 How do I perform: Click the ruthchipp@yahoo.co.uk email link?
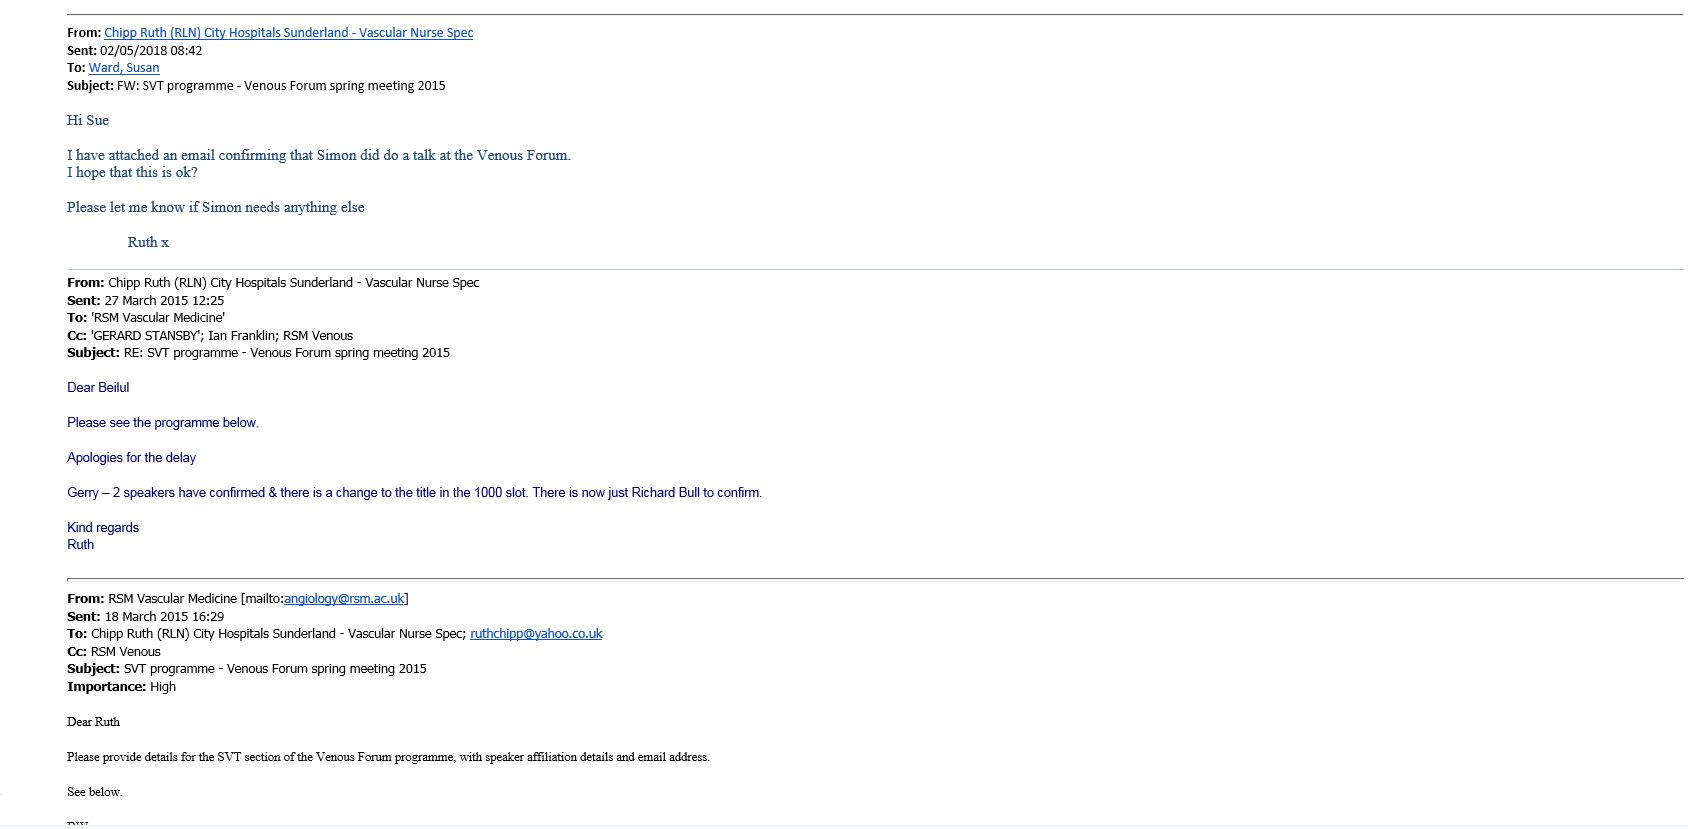tap(536, 634)
